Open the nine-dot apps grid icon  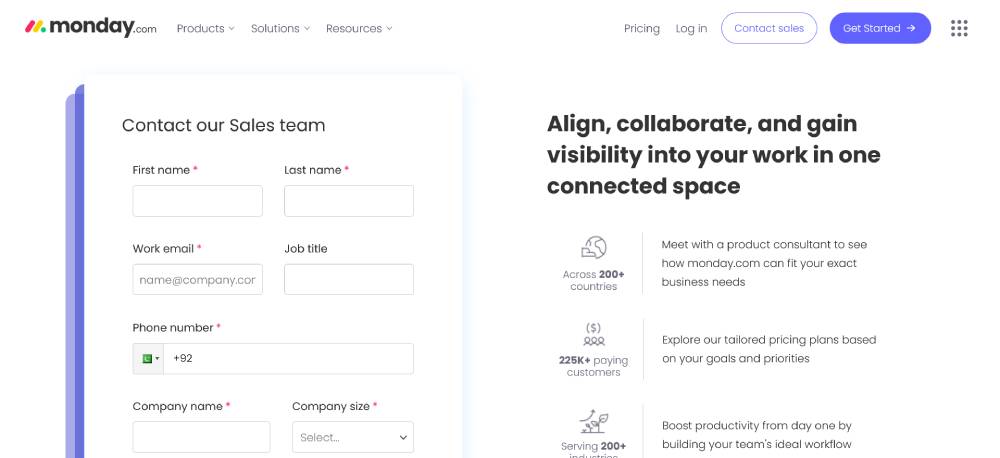[x=959, y=28]
